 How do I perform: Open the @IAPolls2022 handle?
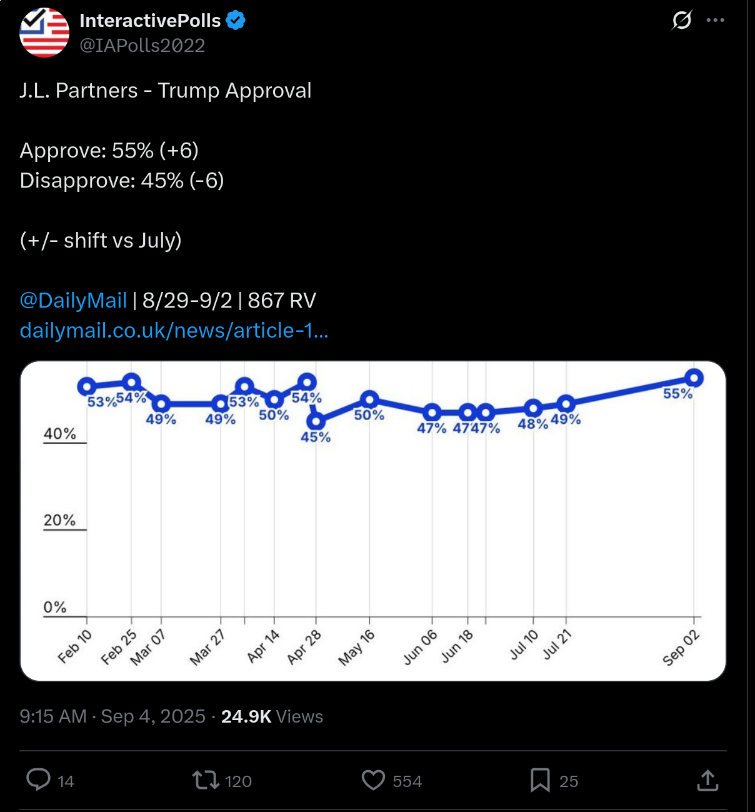coord(142,45)
